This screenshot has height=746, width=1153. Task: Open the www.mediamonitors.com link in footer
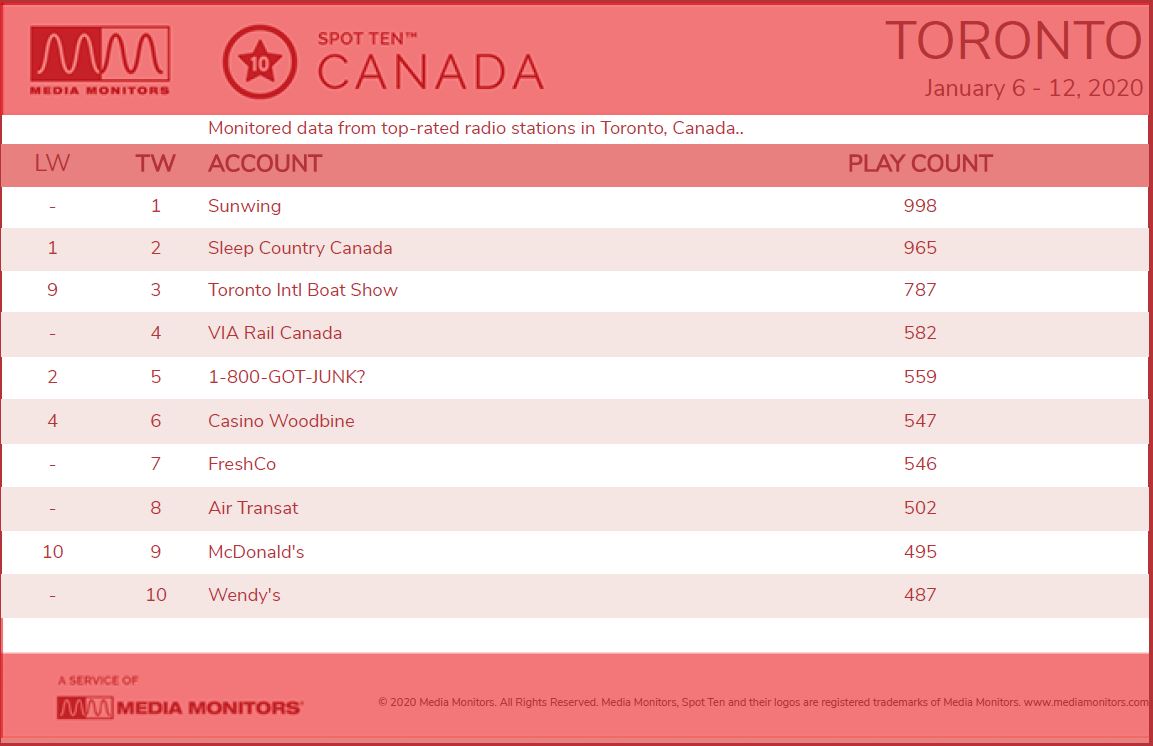click(x=1086, y=702)
